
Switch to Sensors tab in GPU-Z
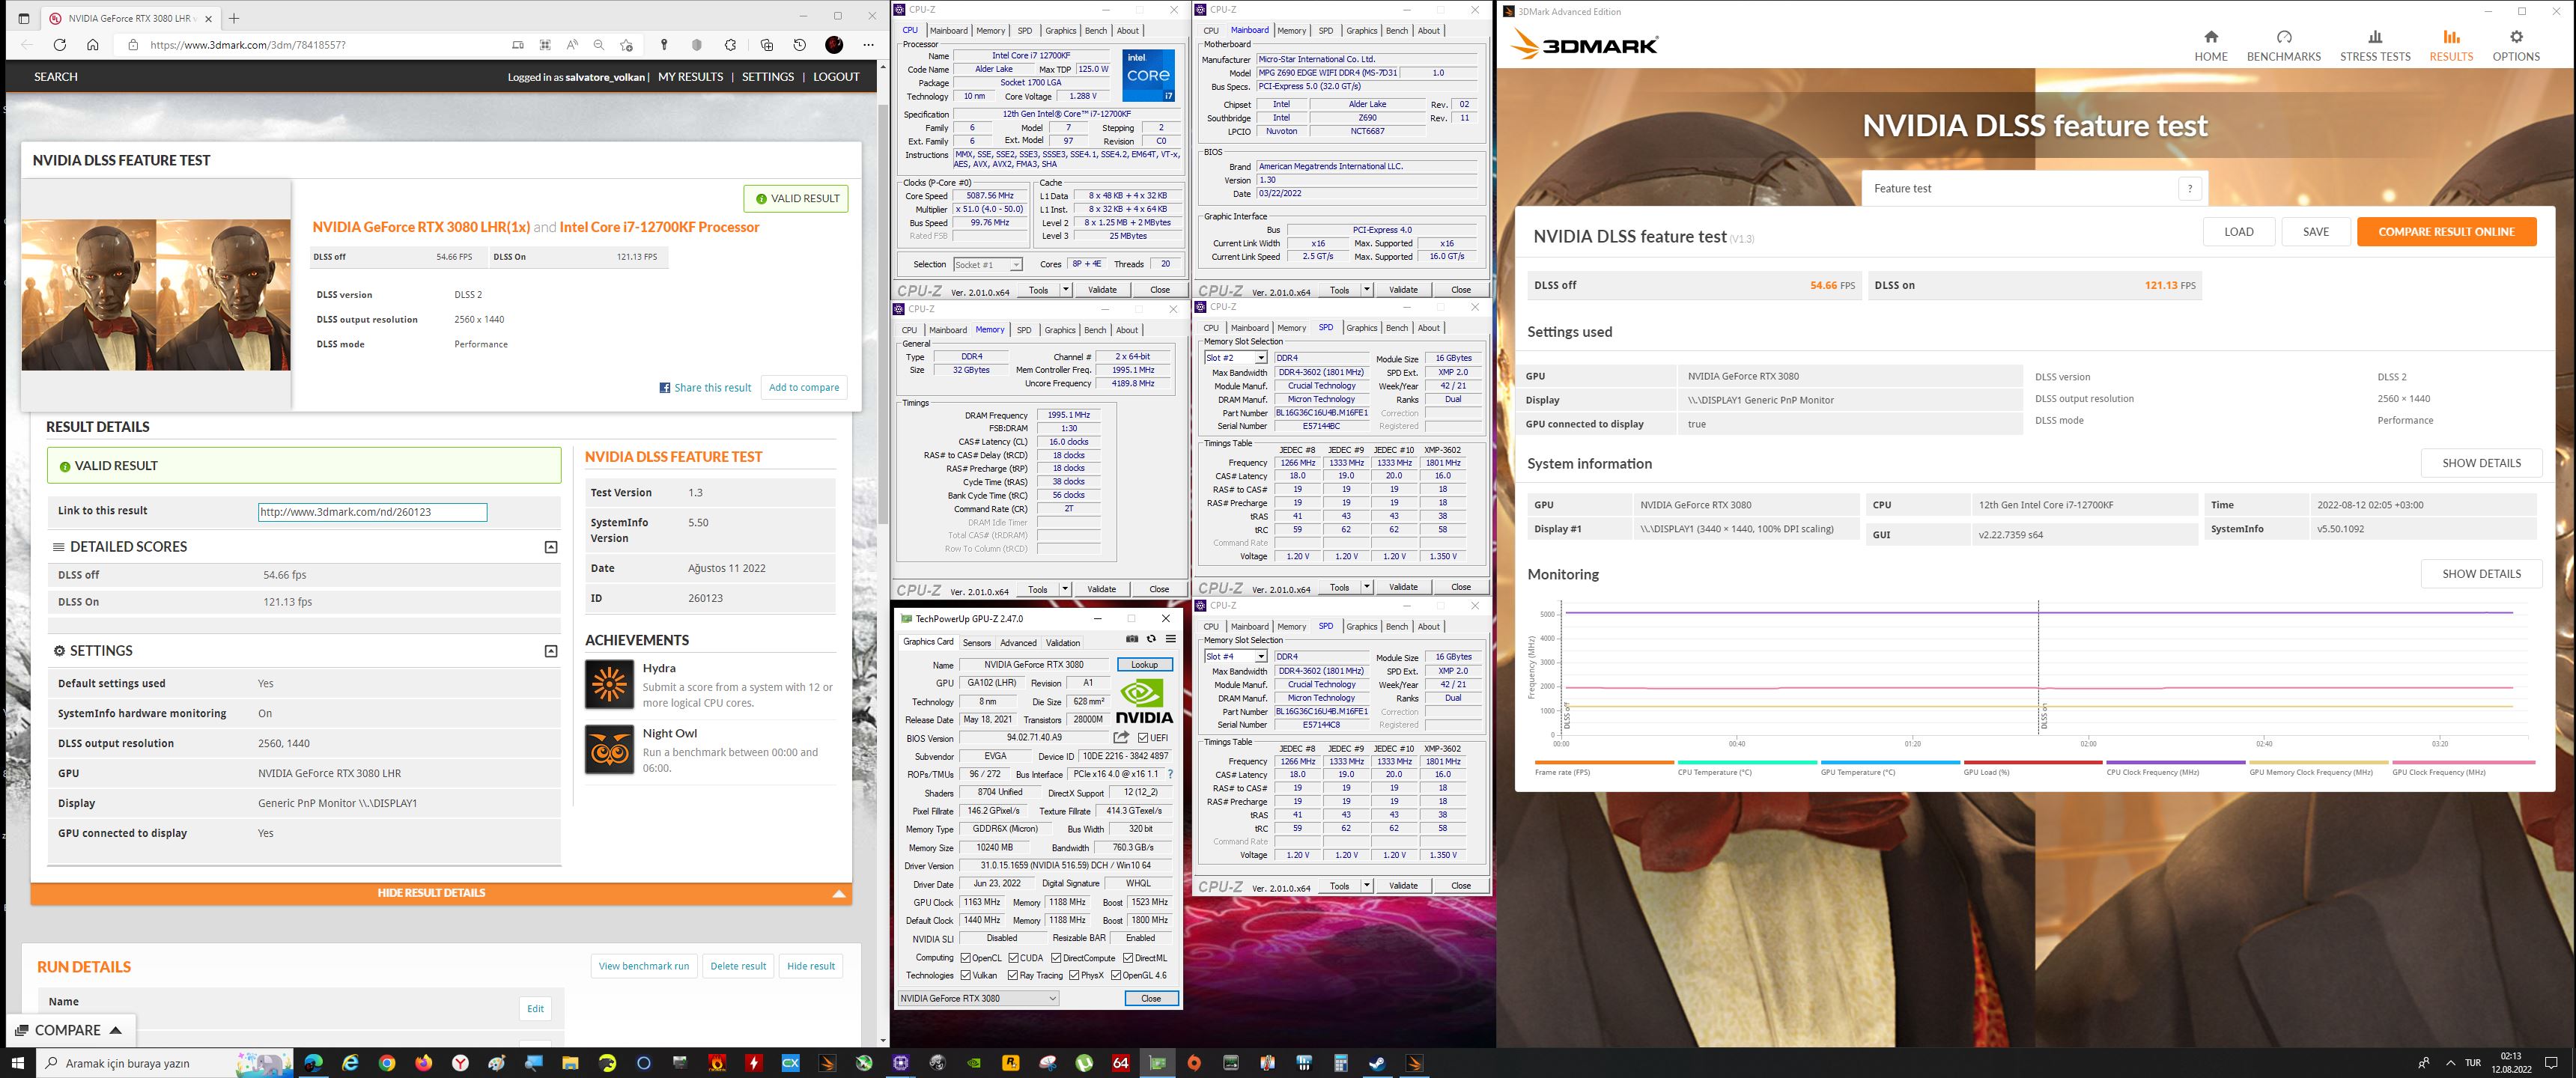pos(976,643)
